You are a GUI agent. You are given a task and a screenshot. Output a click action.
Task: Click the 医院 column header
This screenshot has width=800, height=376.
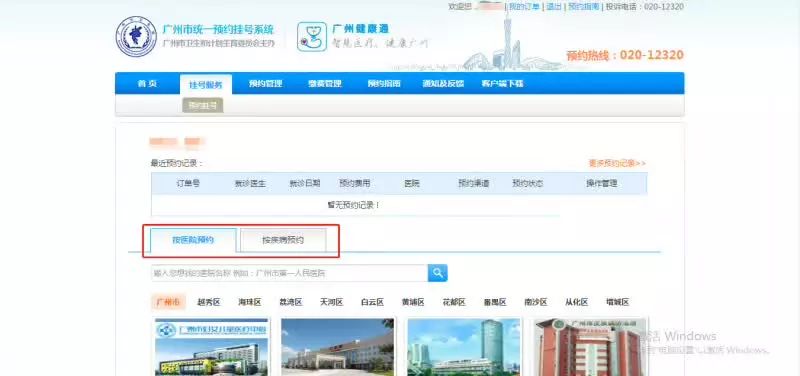tap(412, 183)
